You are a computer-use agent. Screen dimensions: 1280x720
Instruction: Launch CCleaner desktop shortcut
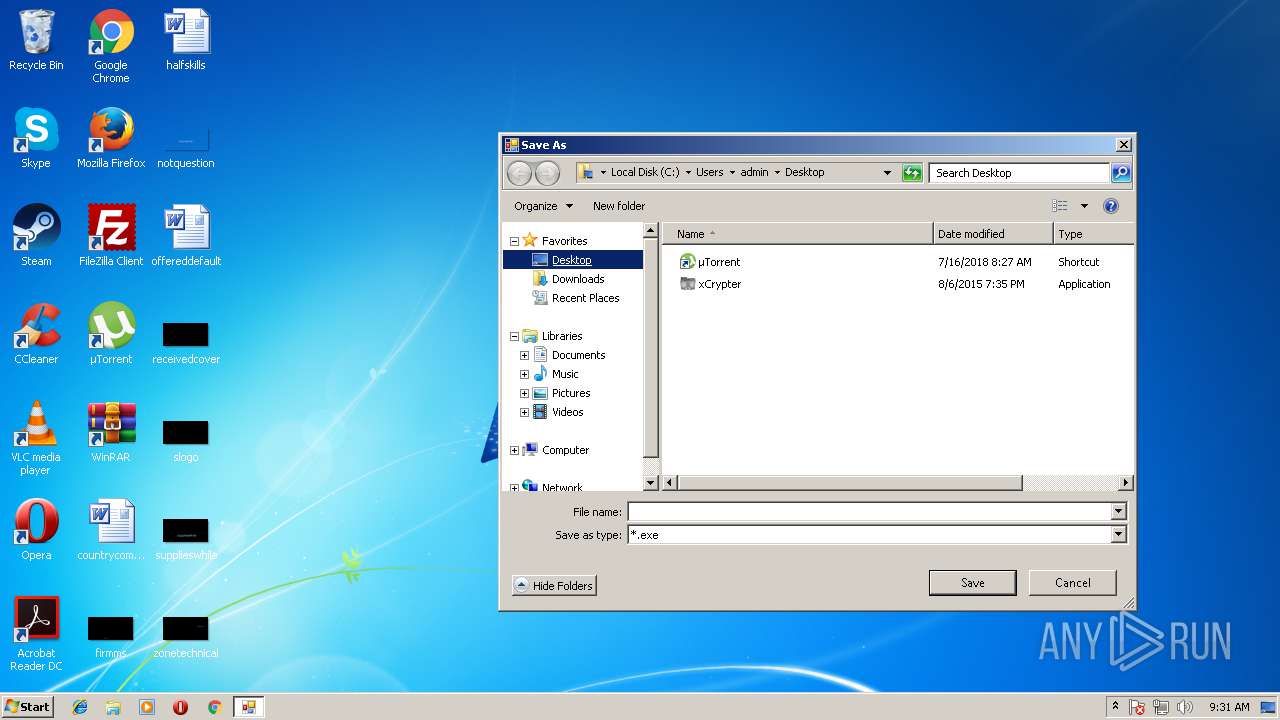point(36,335)
